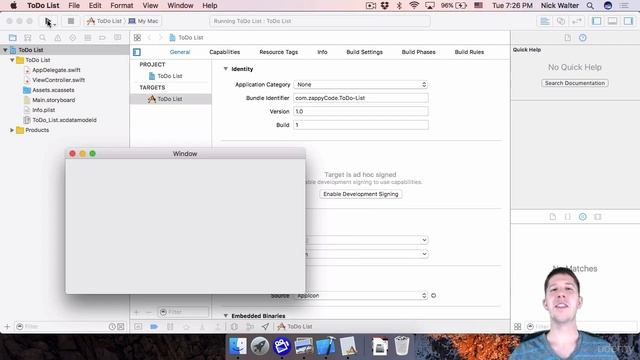Screen dimensions: 640x360
Task: Toggle breakpoints activation in debug bar
Action: point(154,327)
